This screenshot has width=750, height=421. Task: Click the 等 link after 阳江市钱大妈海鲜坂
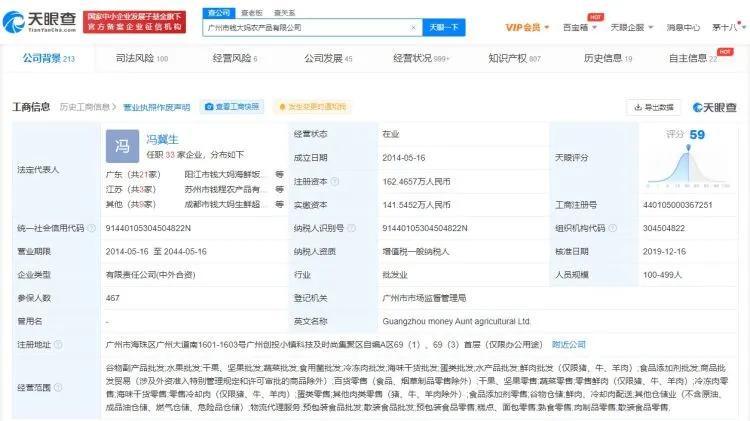pyautogui.click(x=280, y=175)
